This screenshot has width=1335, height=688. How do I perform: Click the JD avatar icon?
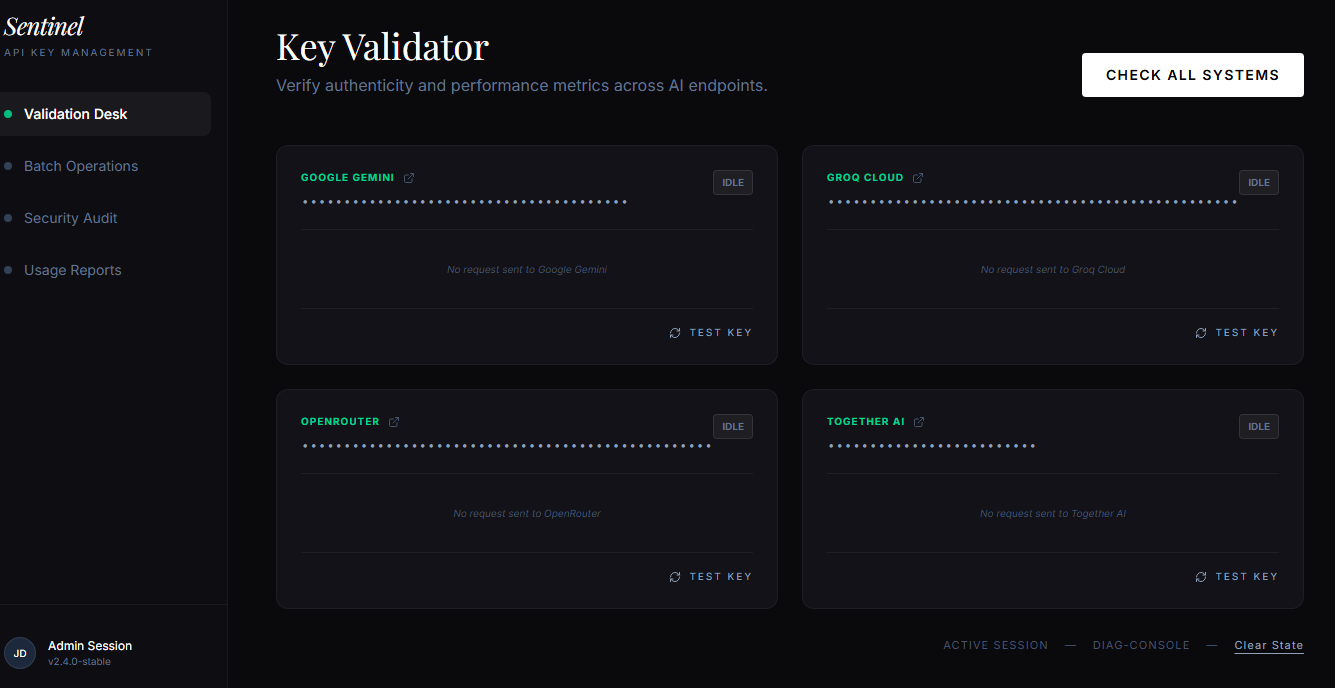[20, 653]
